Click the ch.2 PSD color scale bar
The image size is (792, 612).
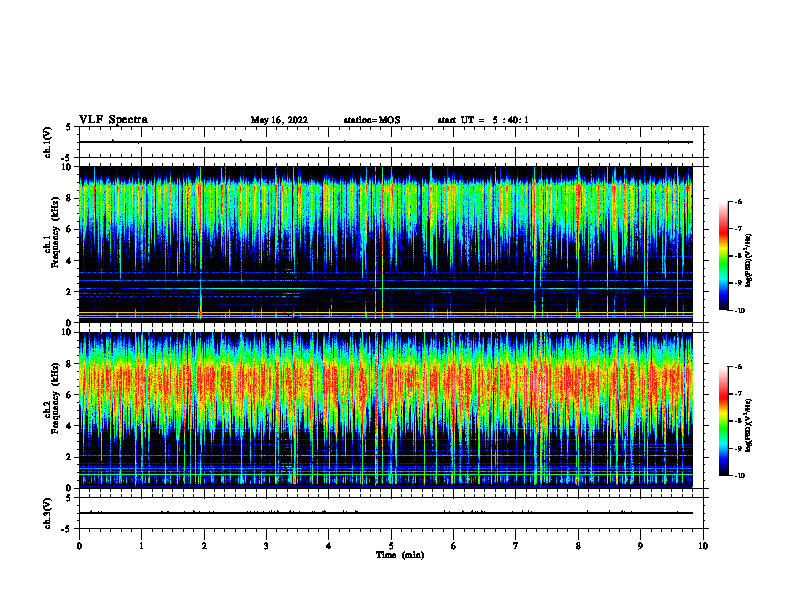[723, 421]
